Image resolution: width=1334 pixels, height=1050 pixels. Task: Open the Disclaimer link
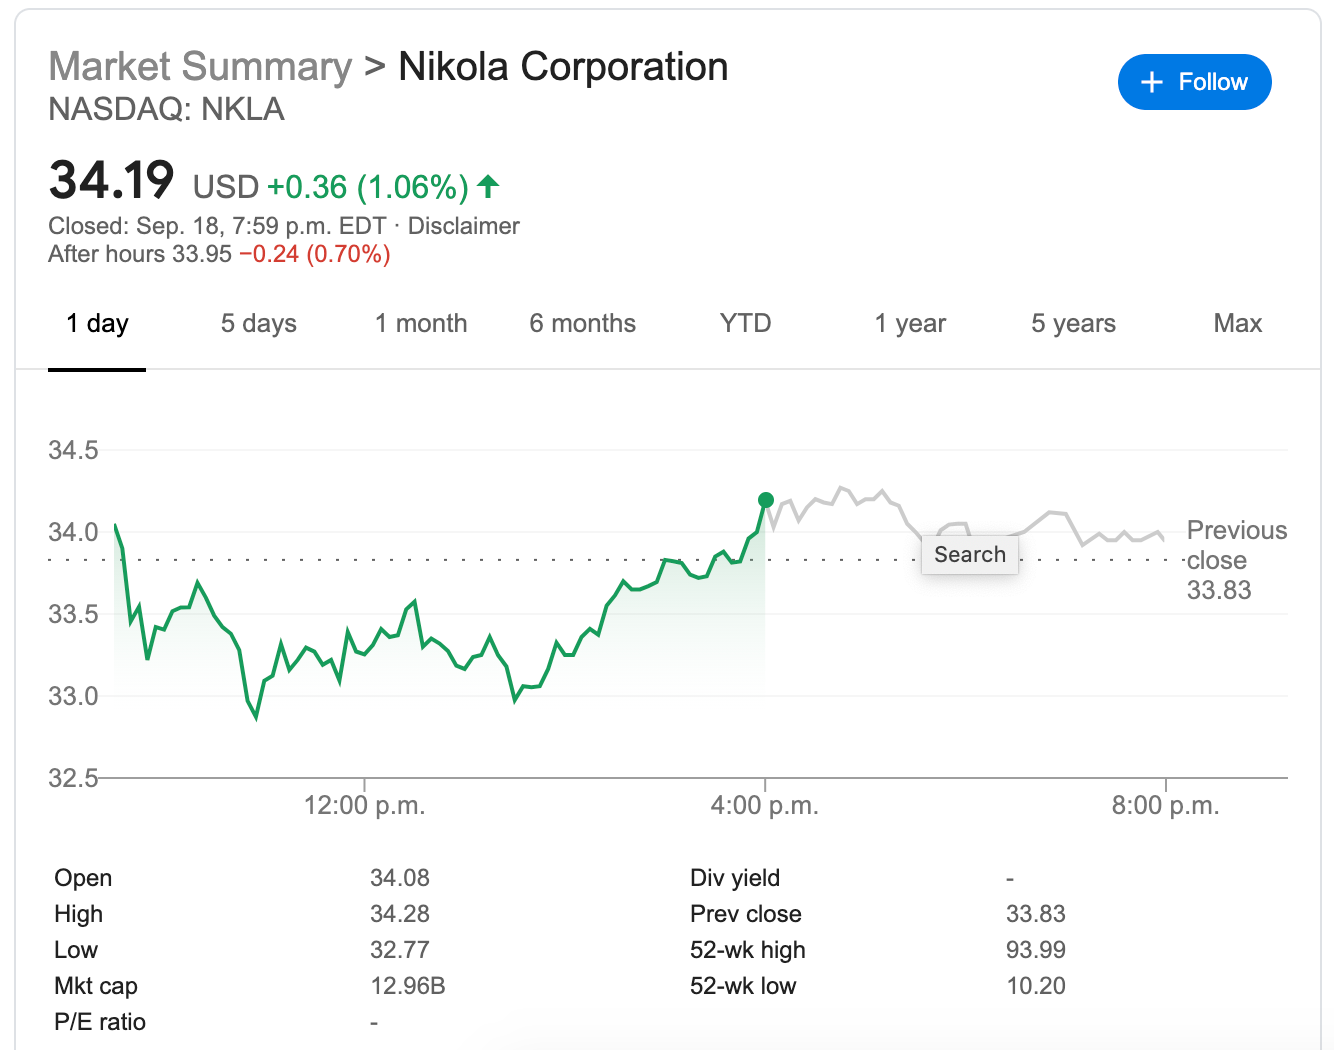tap(463, 226)
